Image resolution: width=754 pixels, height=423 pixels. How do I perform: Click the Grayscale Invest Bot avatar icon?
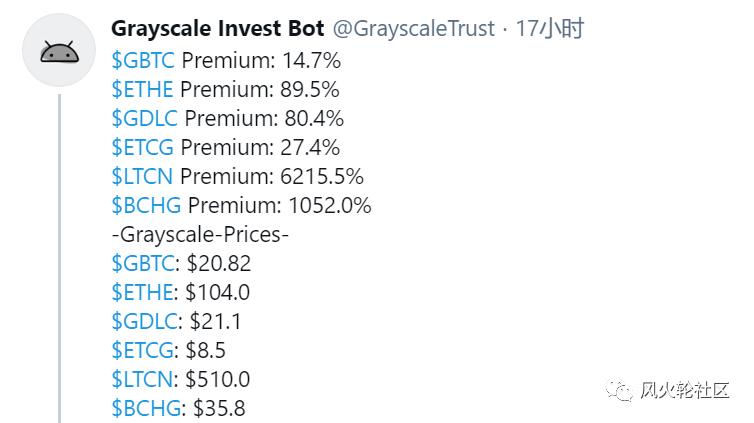[x=58, y=51]
